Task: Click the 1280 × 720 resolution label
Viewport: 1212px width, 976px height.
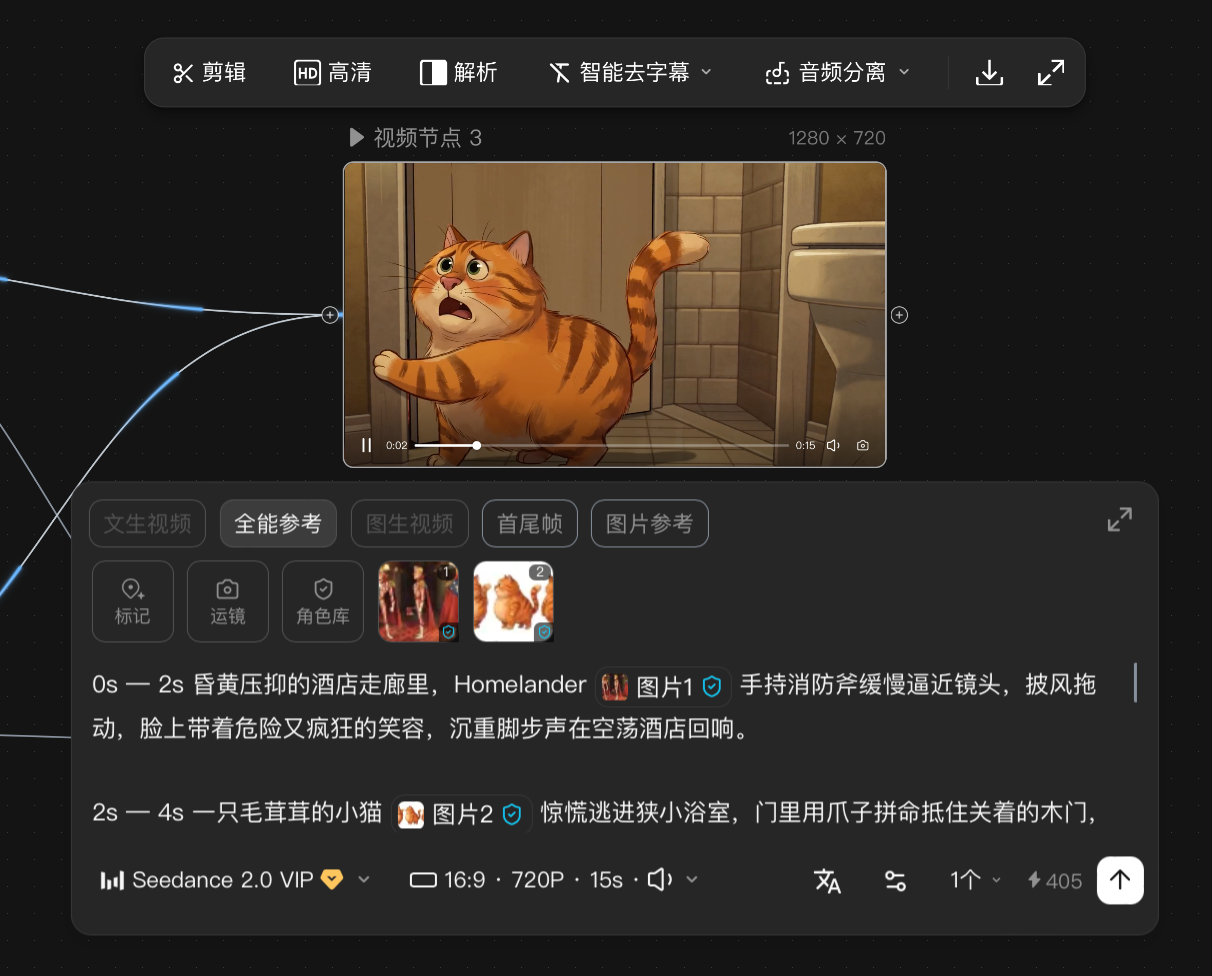Action: click(x=837, y=138)
